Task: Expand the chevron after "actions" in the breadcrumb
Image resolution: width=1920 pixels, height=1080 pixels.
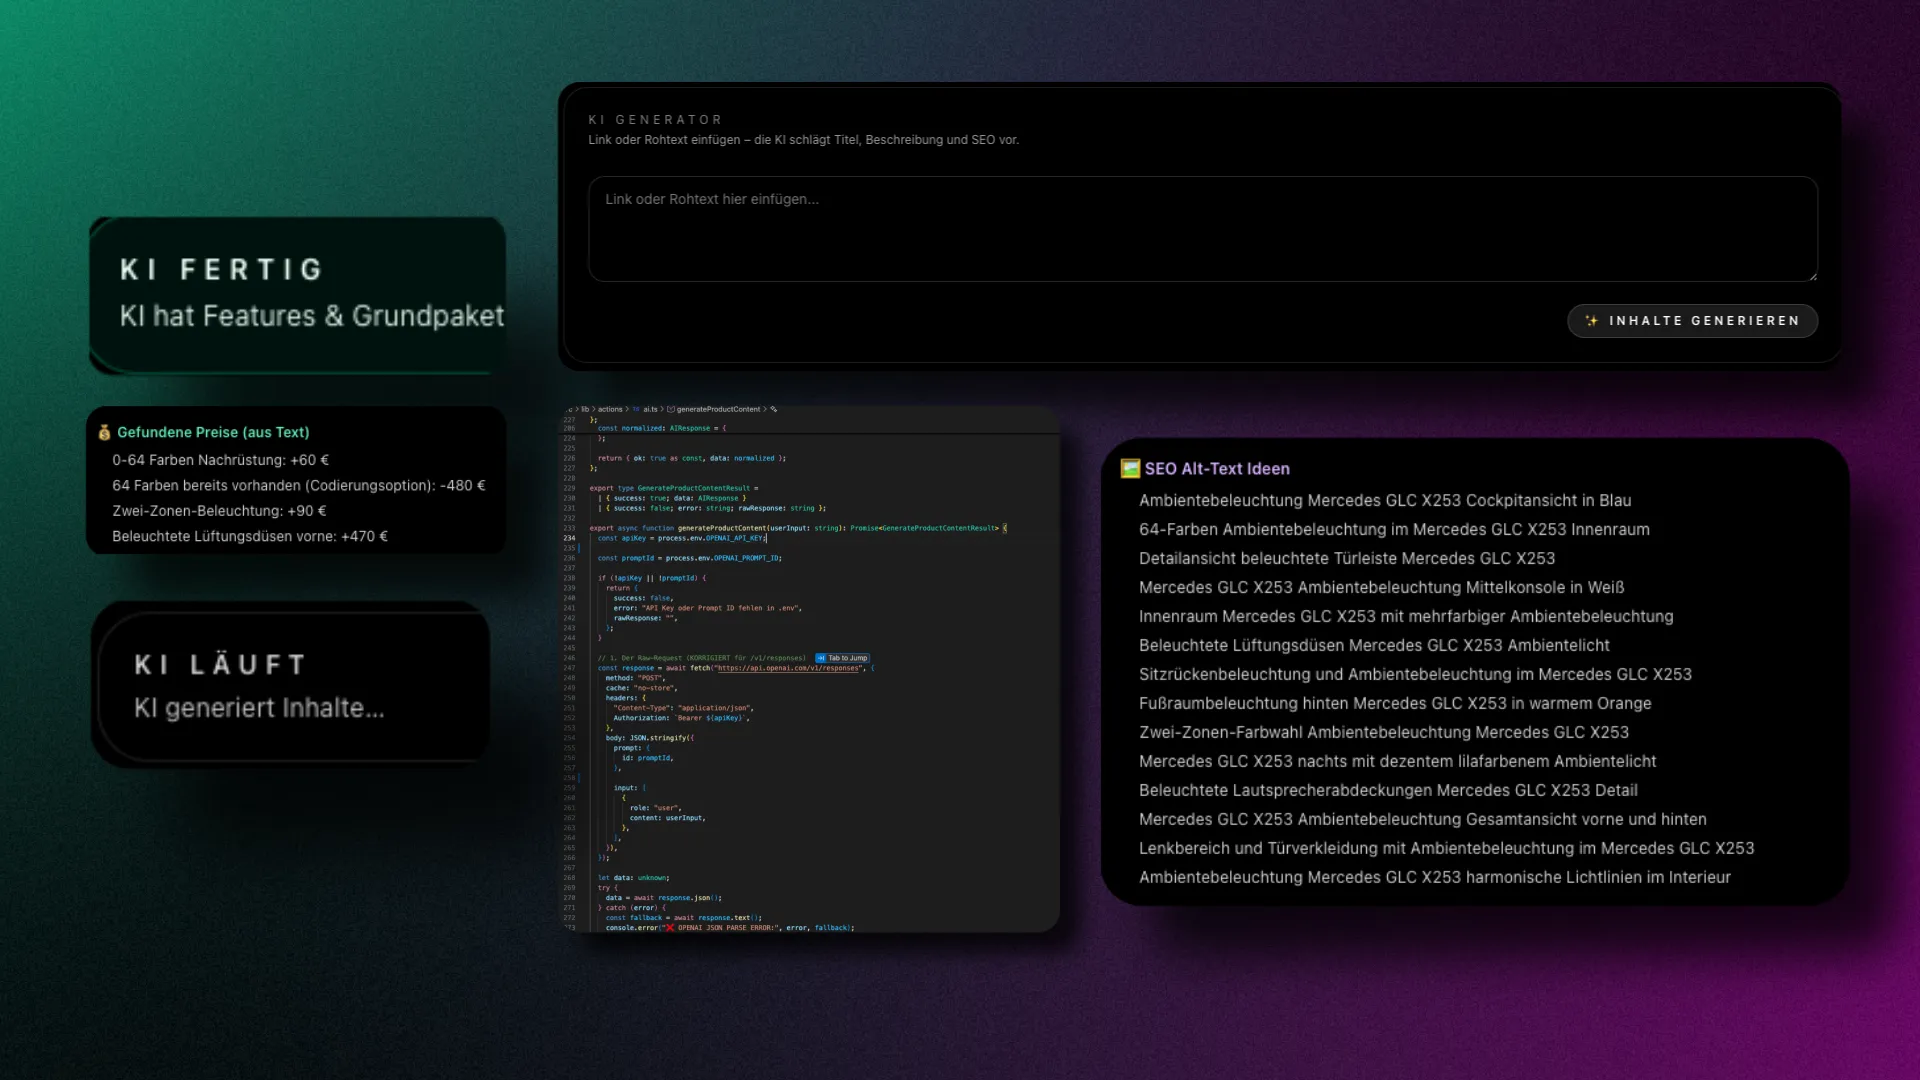Action: pos(627,409)
